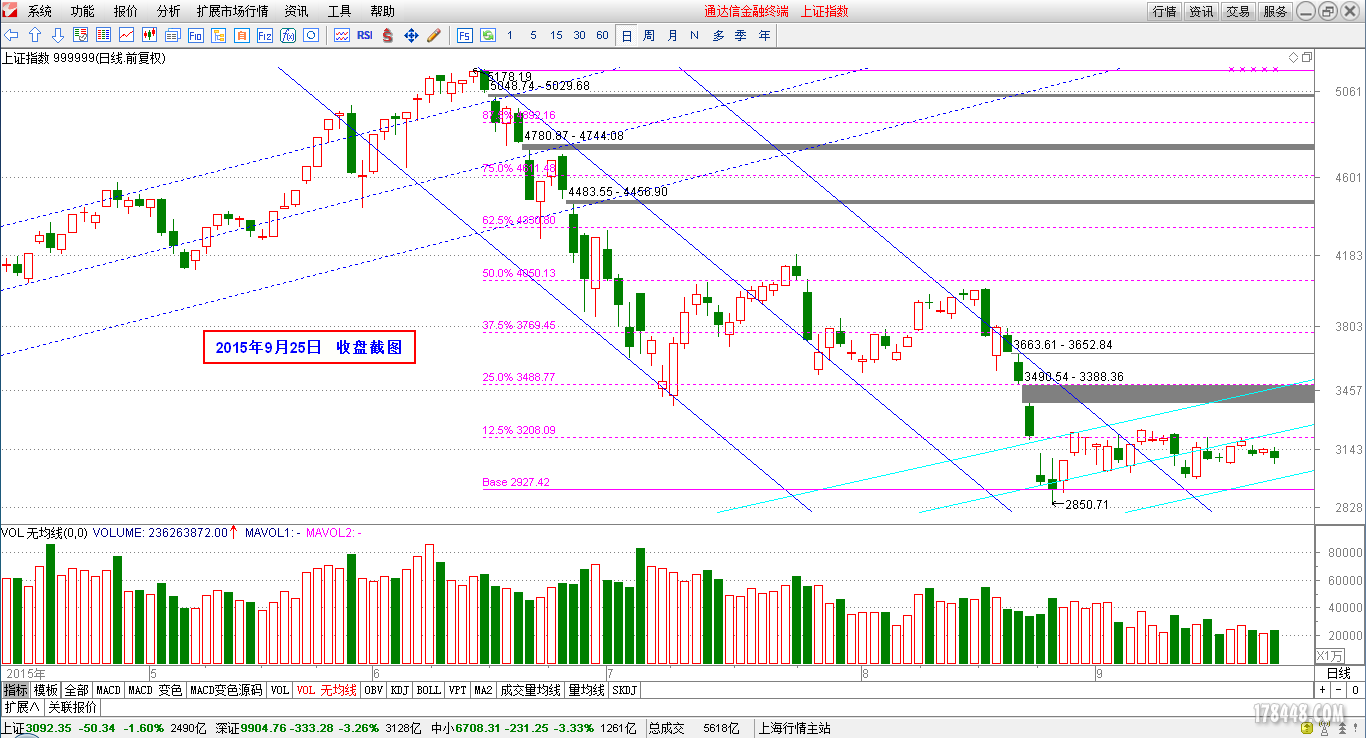Click the 行情 button

(x=1164, y=11)
